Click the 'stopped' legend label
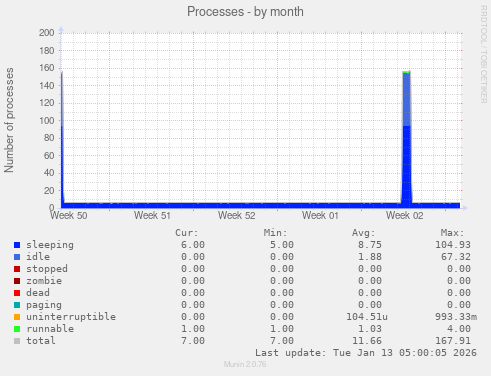This screenshot has height=376, width=491. 47,269
